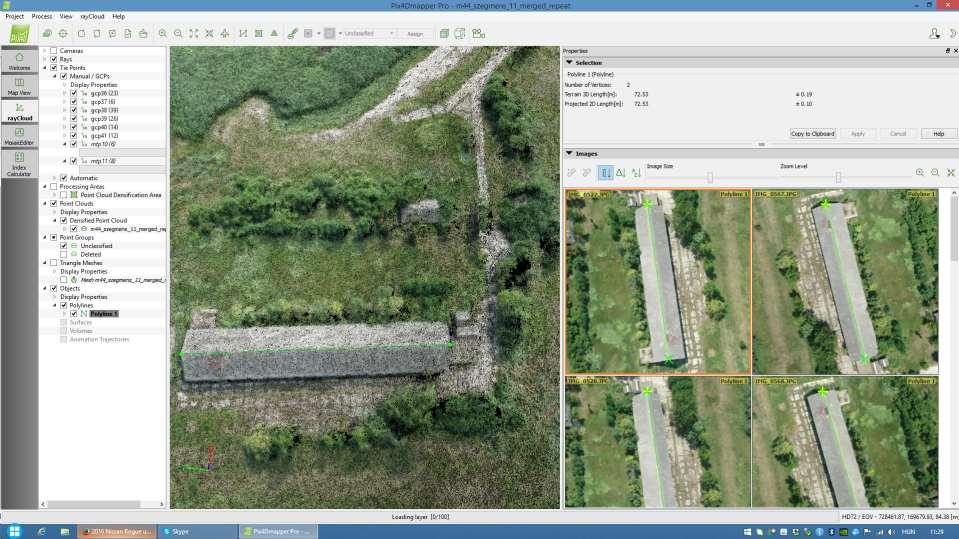Open the Mosaic Editor sidebar view
Image resolution: width=959 pixels, height=539 pixels.
pyautogui.click(x=19, y=136)
